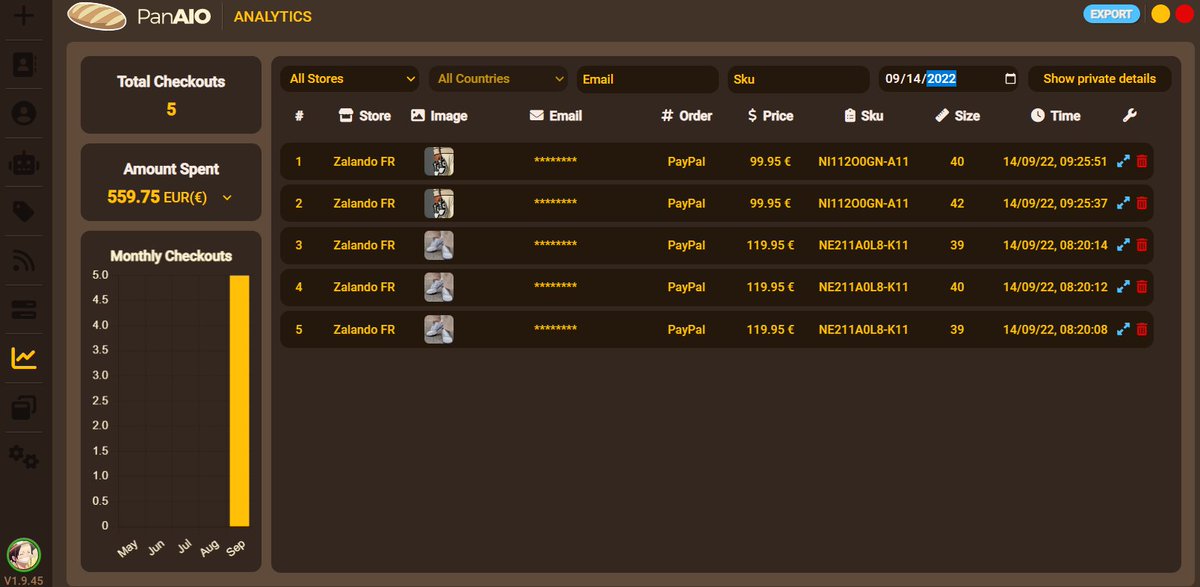
Task: Click the EXPORT button
Action: tap(1111, 14)
